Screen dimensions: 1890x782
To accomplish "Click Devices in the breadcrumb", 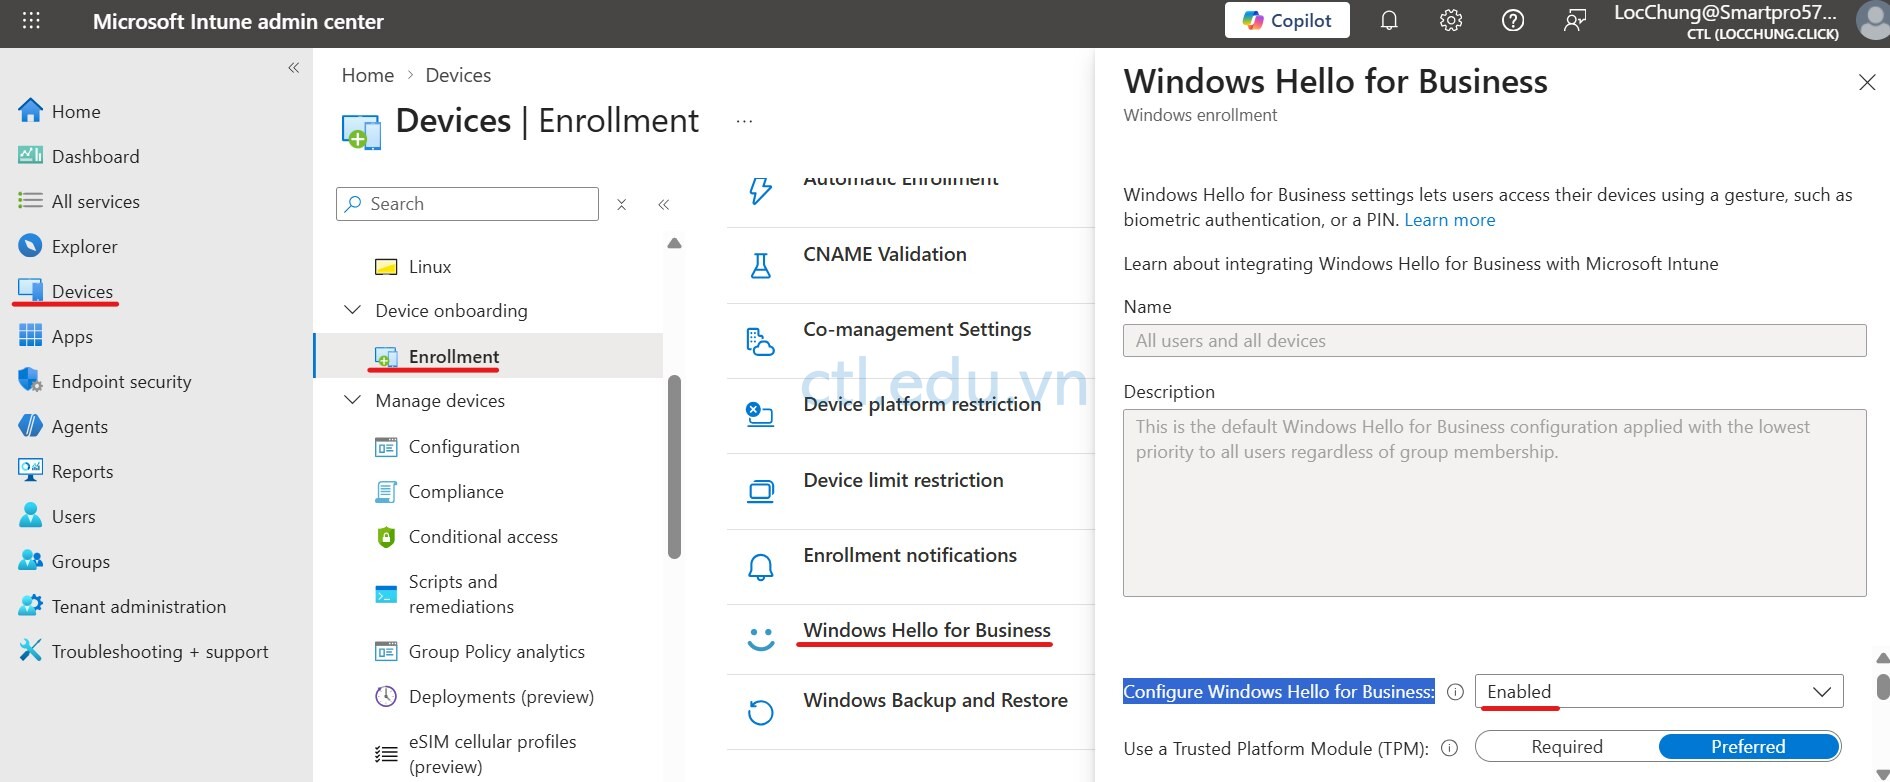I will coord(458,75).
